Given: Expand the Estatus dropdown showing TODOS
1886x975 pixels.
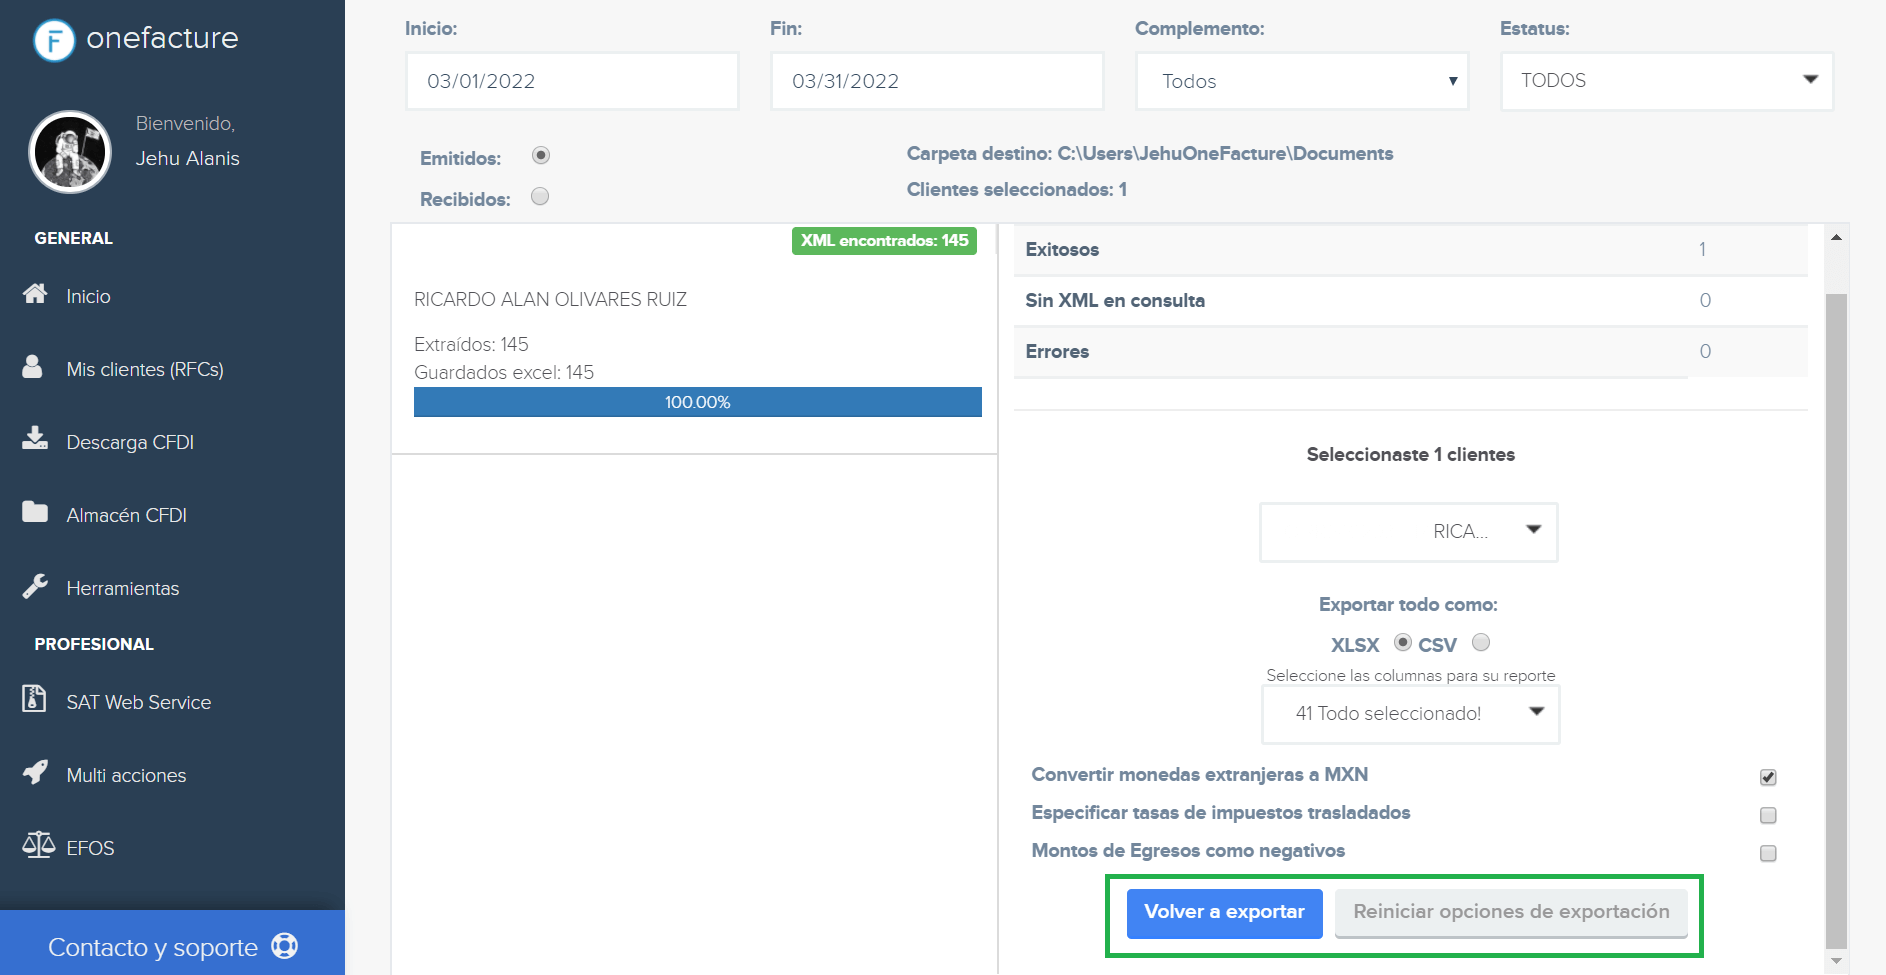Looking at the screenshot, I should click(1665, 81).
